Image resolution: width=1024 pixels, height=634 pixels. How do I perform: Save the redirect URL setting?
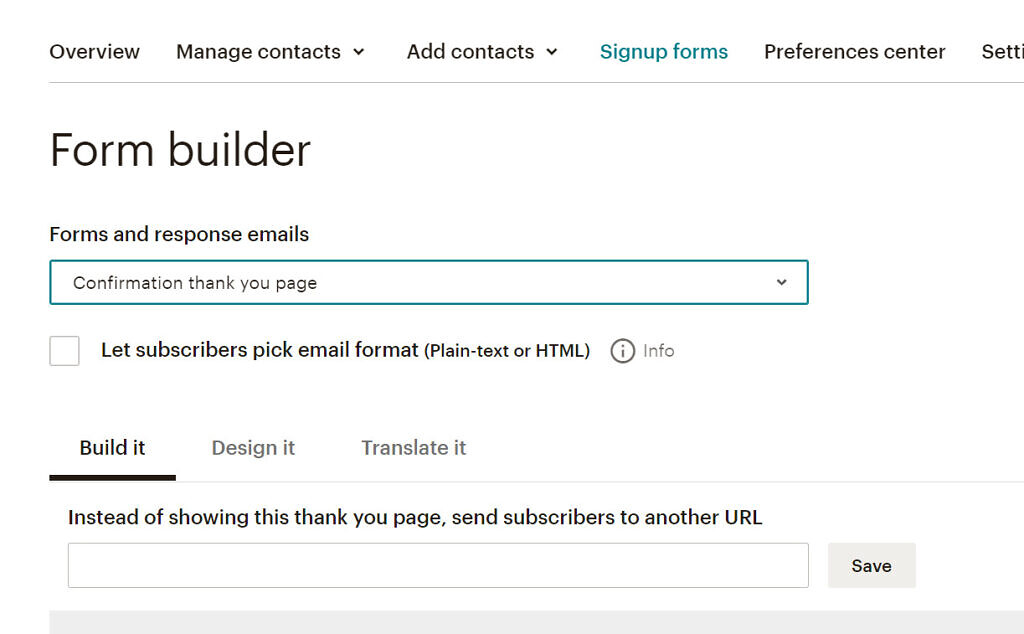point(871,565)
